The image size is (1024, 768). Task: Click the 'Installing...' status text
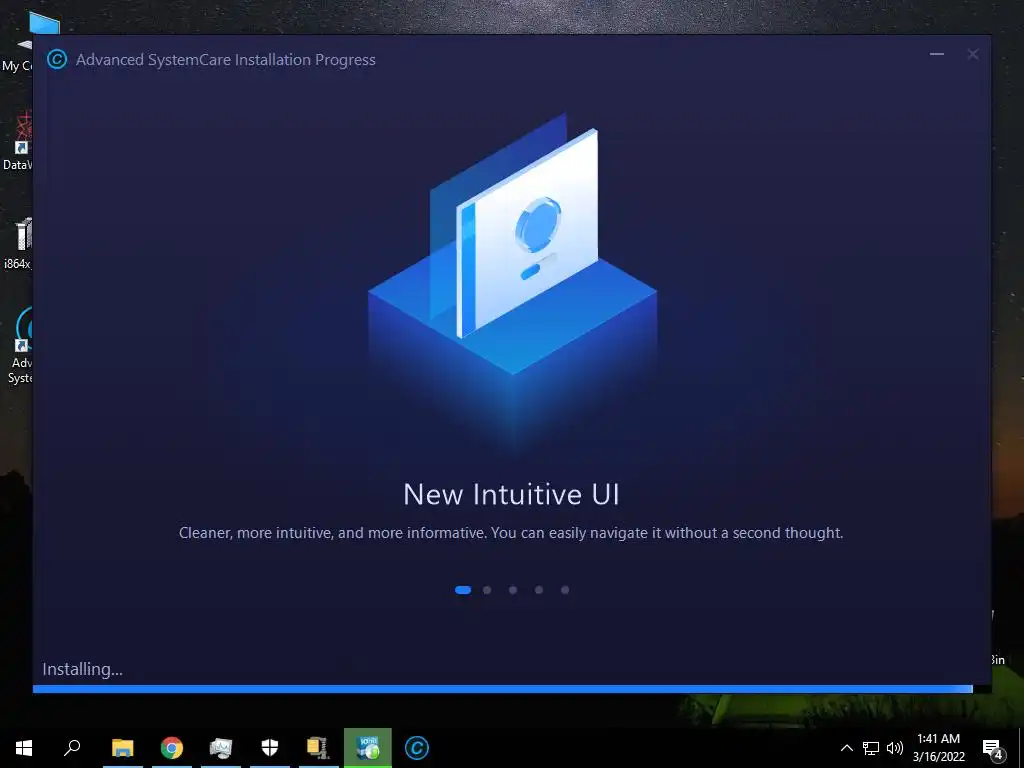(82, 669)
